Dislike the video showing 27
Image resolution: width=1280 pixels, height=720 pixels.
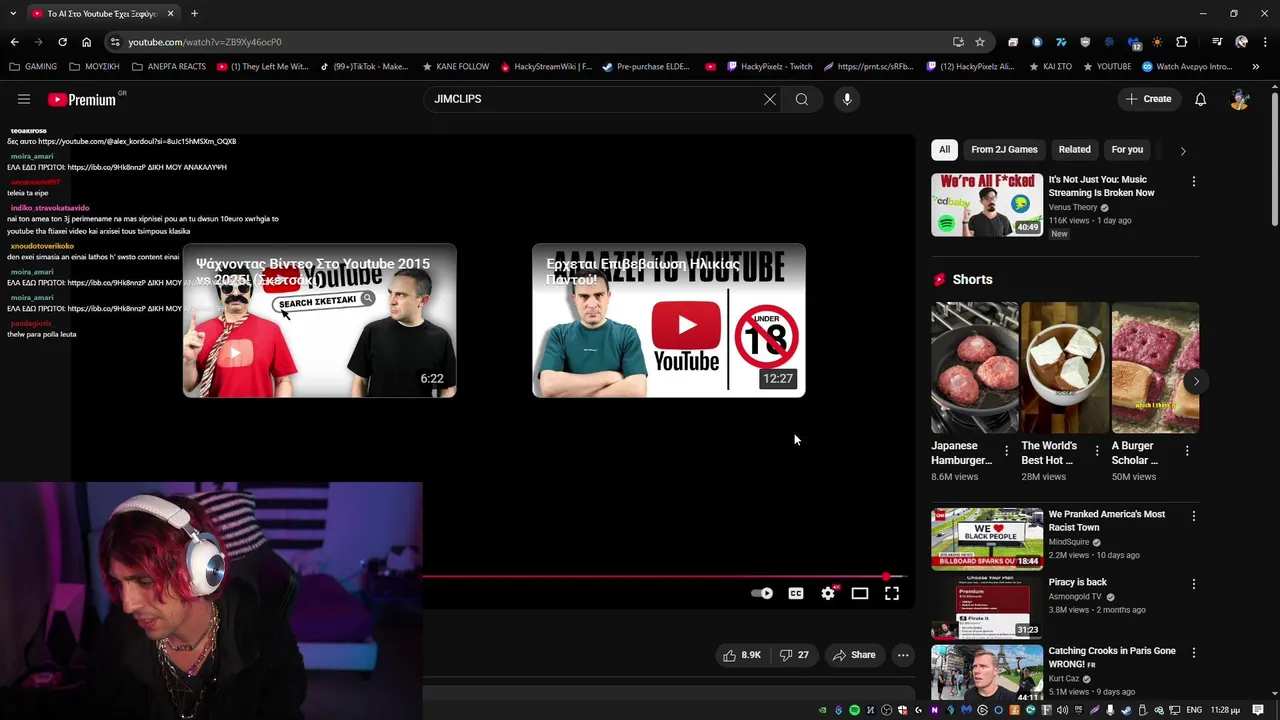pyautogui.click(x=795, y=655)
